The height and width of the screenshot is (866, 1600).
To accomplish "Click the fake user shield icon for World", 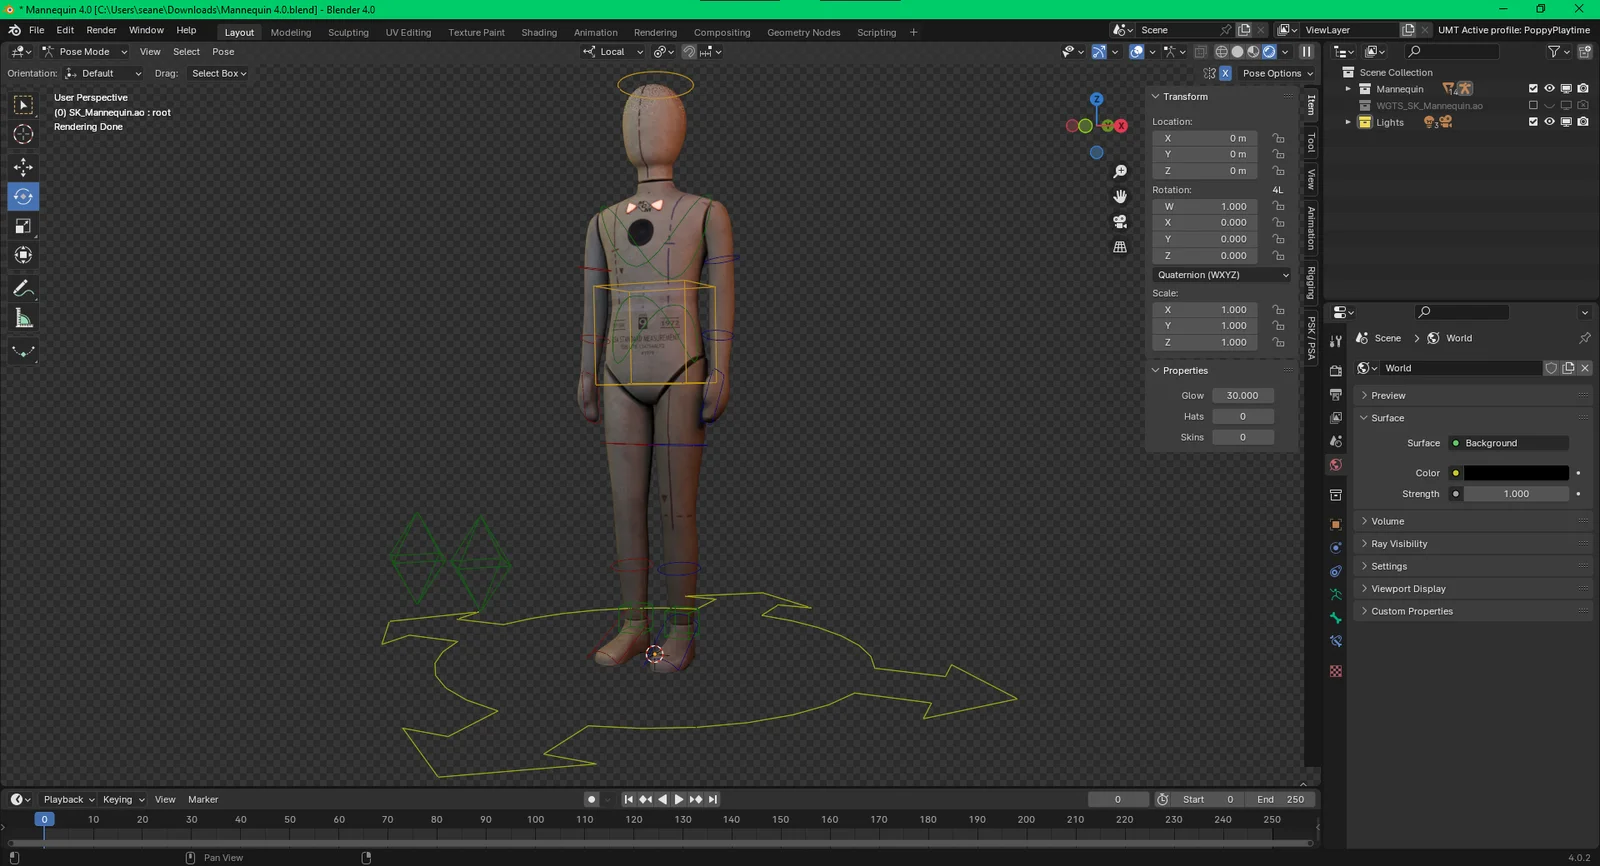I will [x=1551, y=368].
